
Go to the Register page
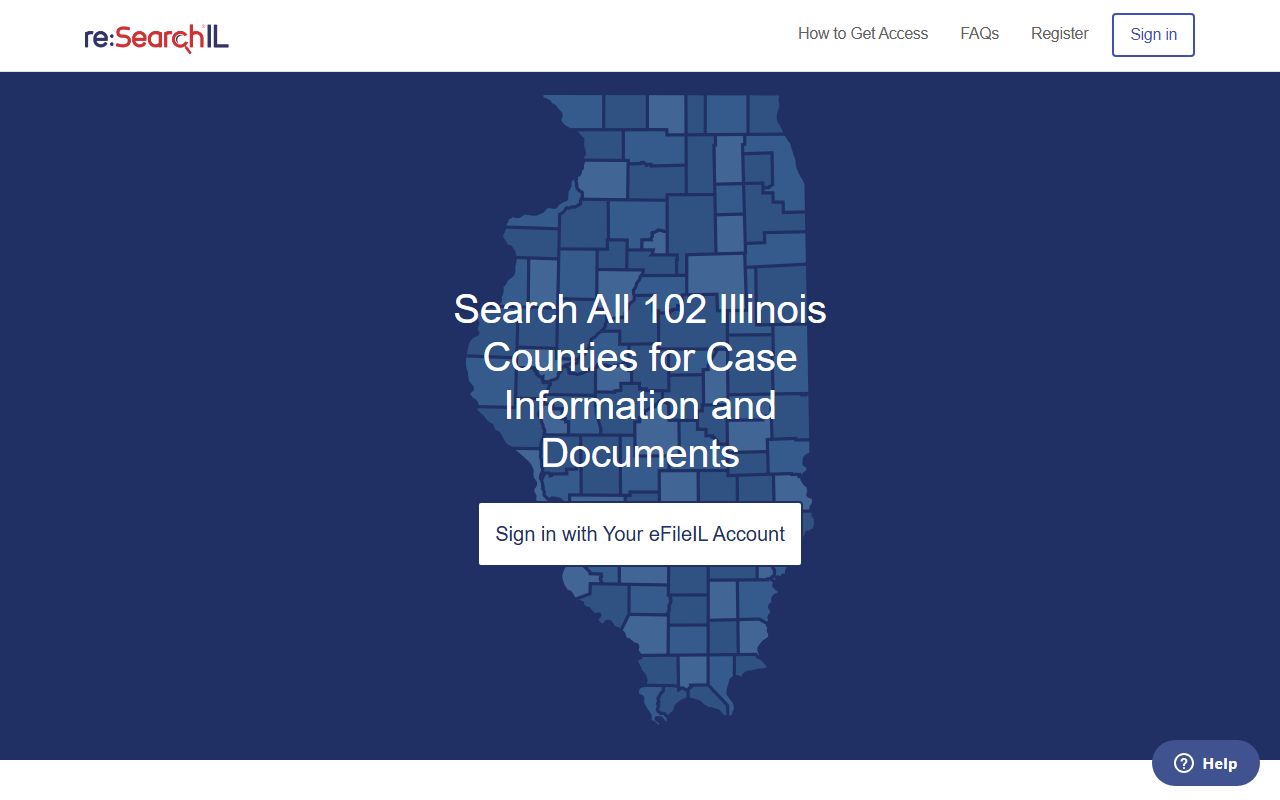[1060, 34]
